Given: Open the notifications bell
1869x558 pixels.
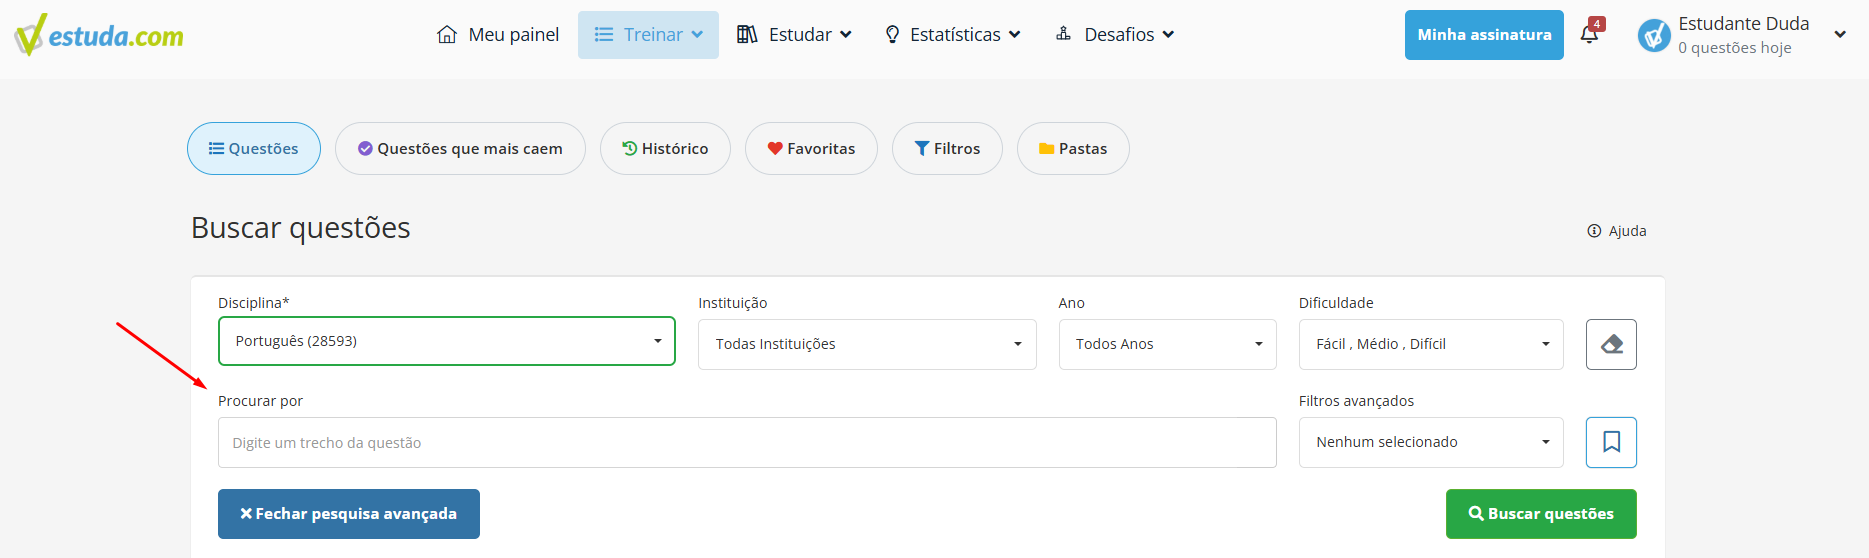Looking at the screenshot, I should [1590, 34].
